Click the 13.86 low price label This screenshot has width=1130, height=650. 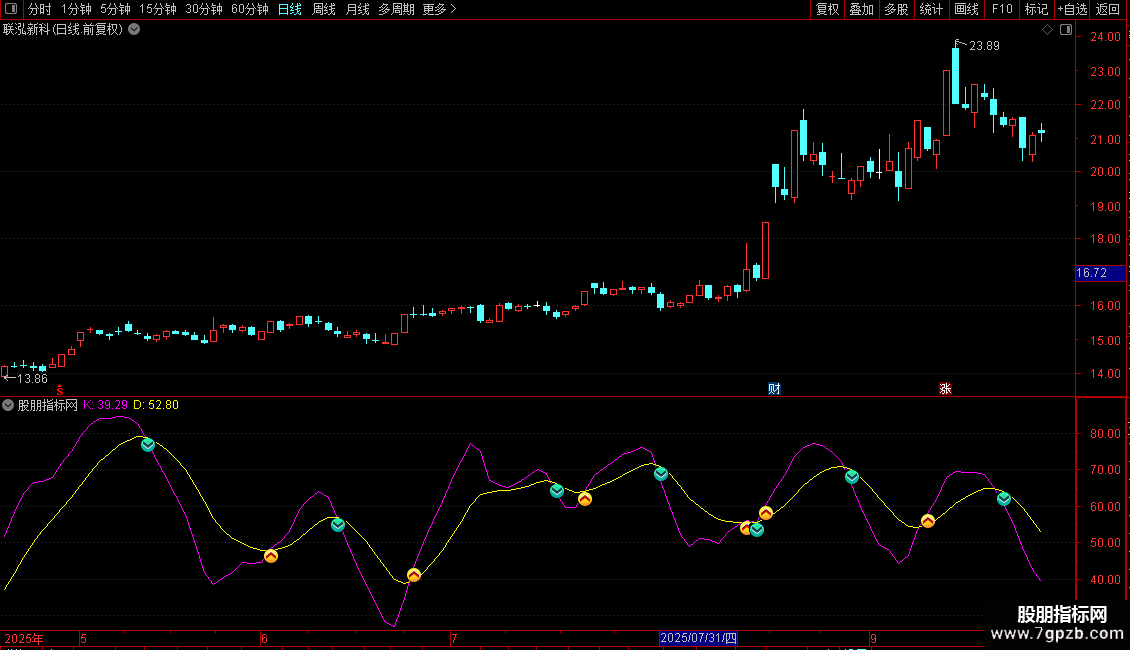[32, 379]
